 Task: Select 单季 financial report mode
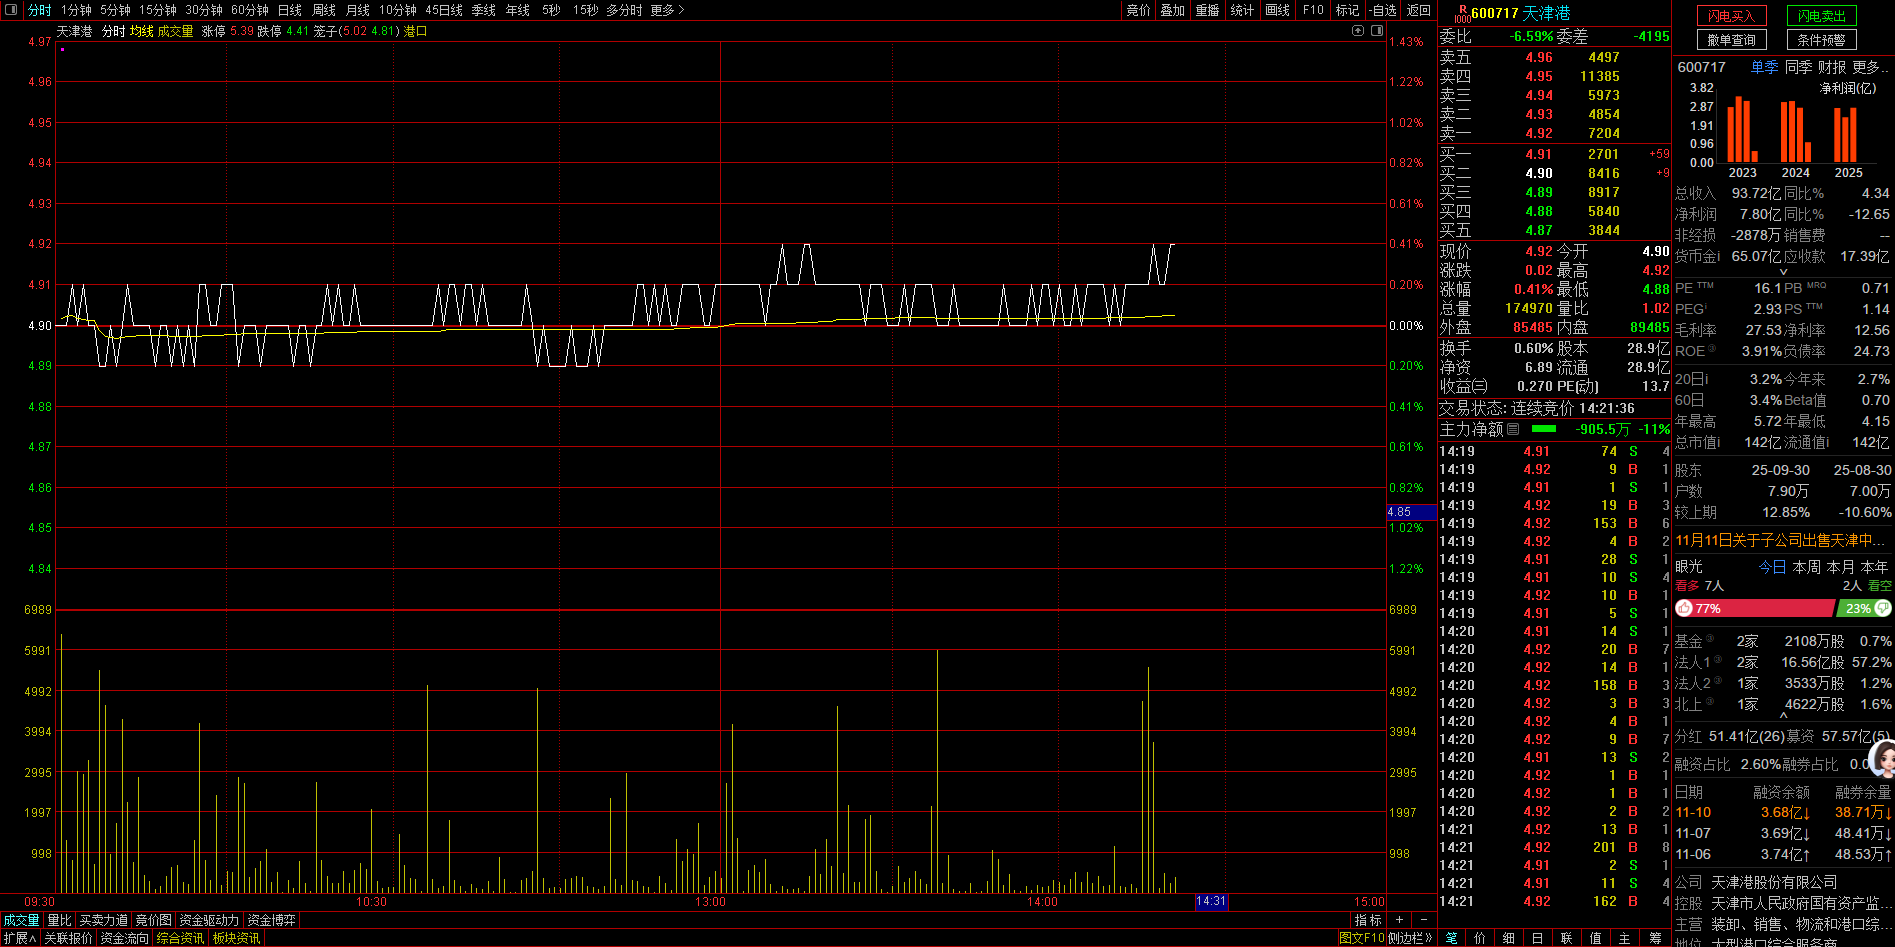point(1764,67)
